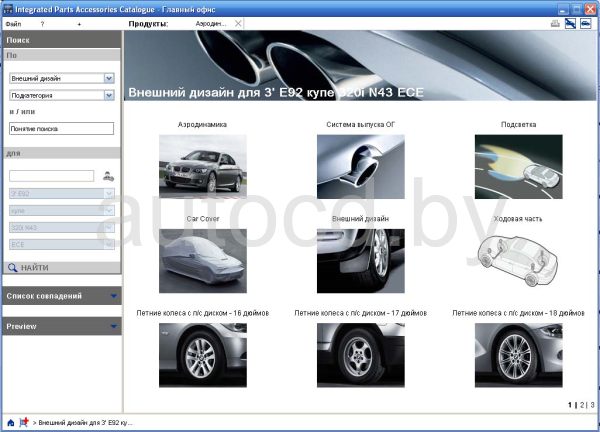Click the Система выпуска ОГ label
600x432 pixels.
(360, 124)
